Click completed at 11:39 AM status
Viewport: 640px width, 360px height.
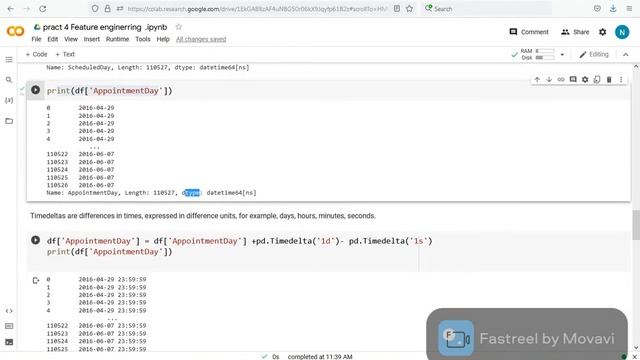tap(320, 357)
